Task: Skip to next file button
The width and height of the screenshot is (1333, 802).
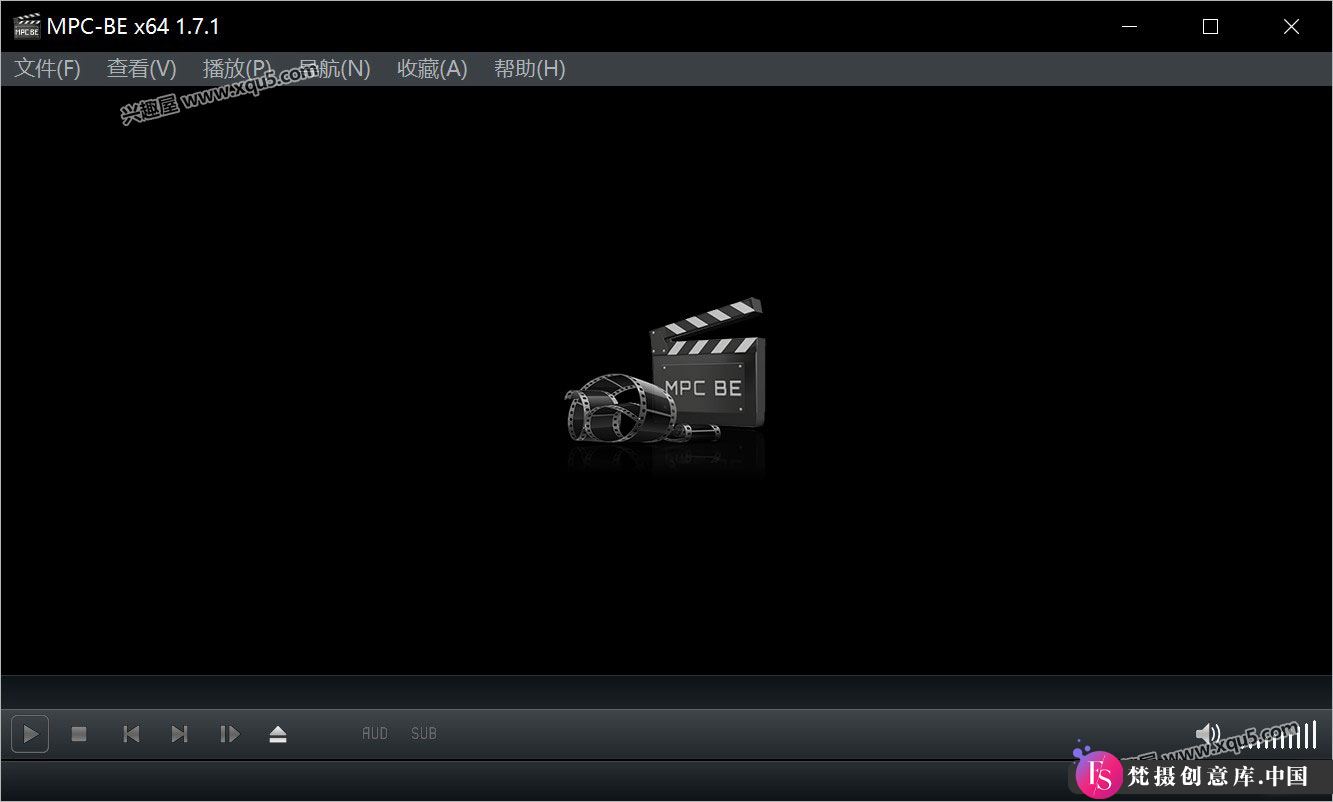Action: click(179, 734)
